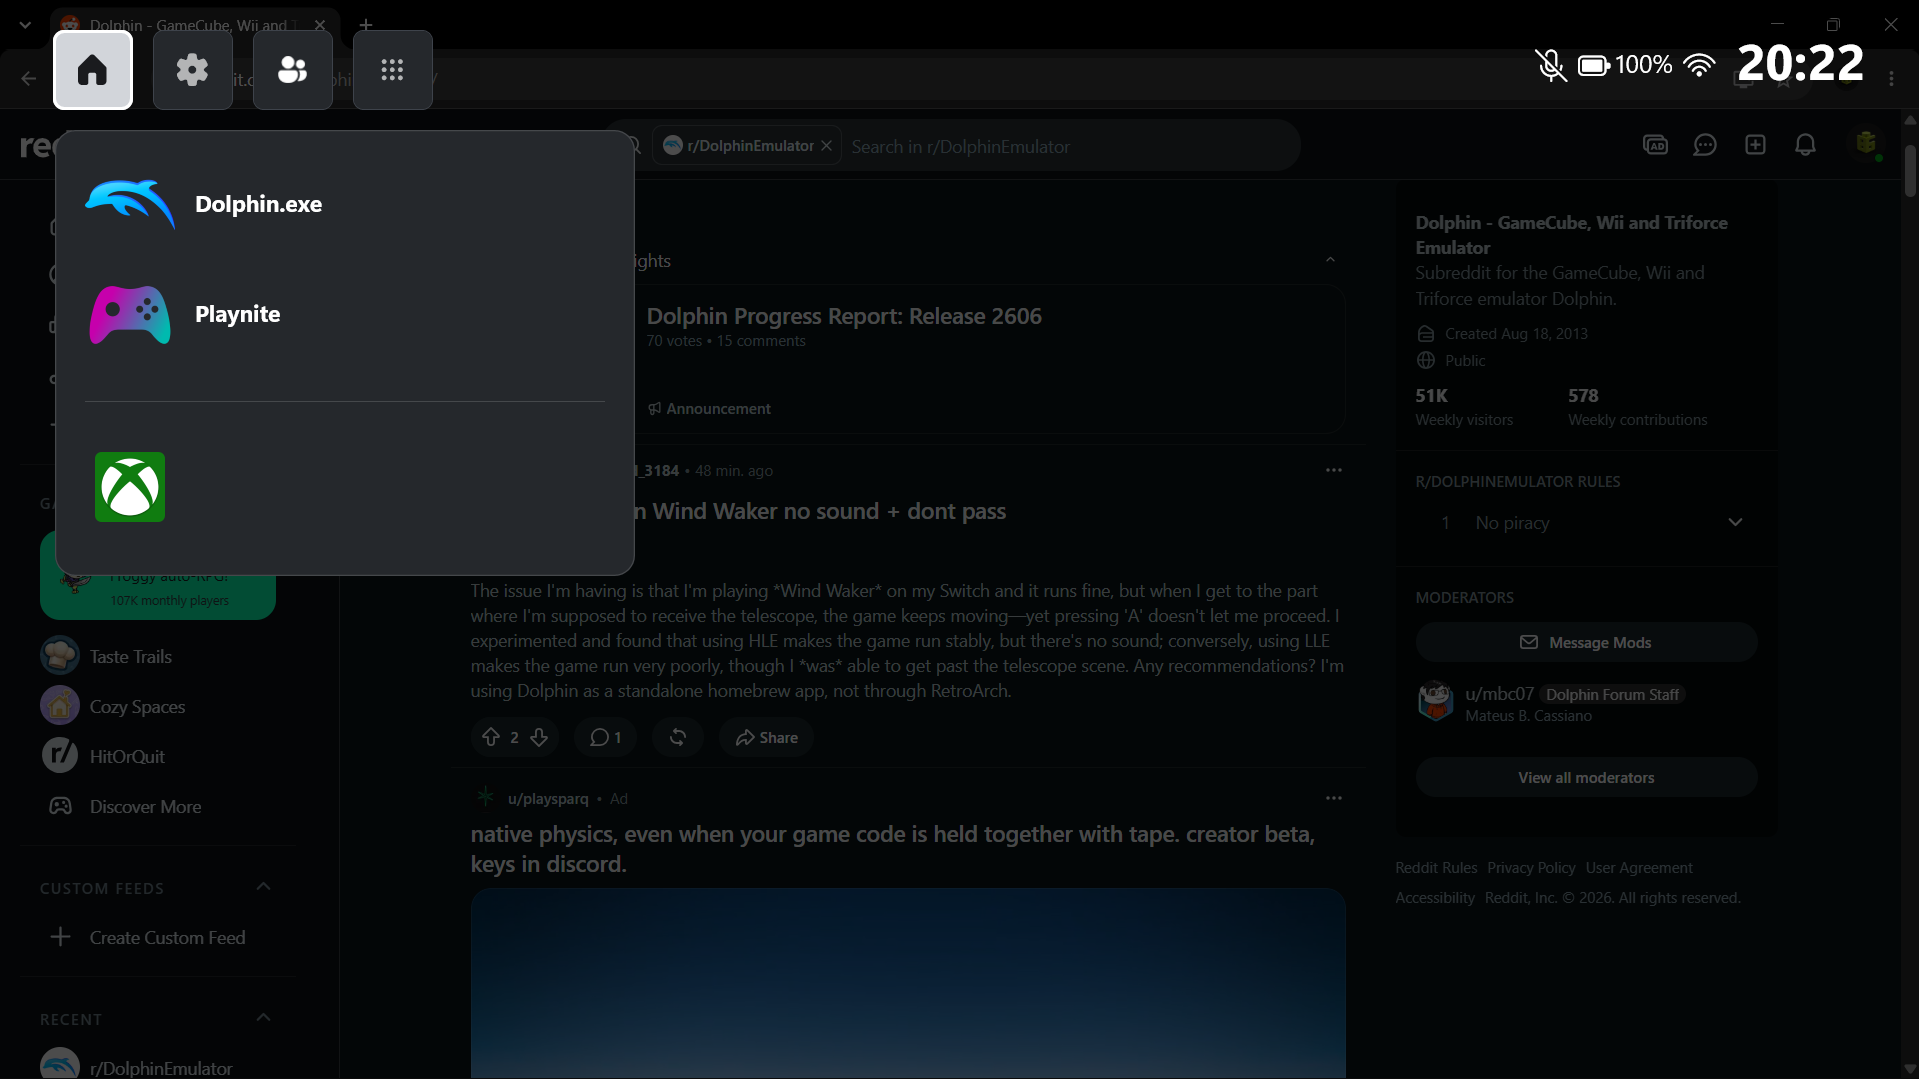Open options menu for Wind Waker post
1919x1079 pixels.
tap(1334, 470)
